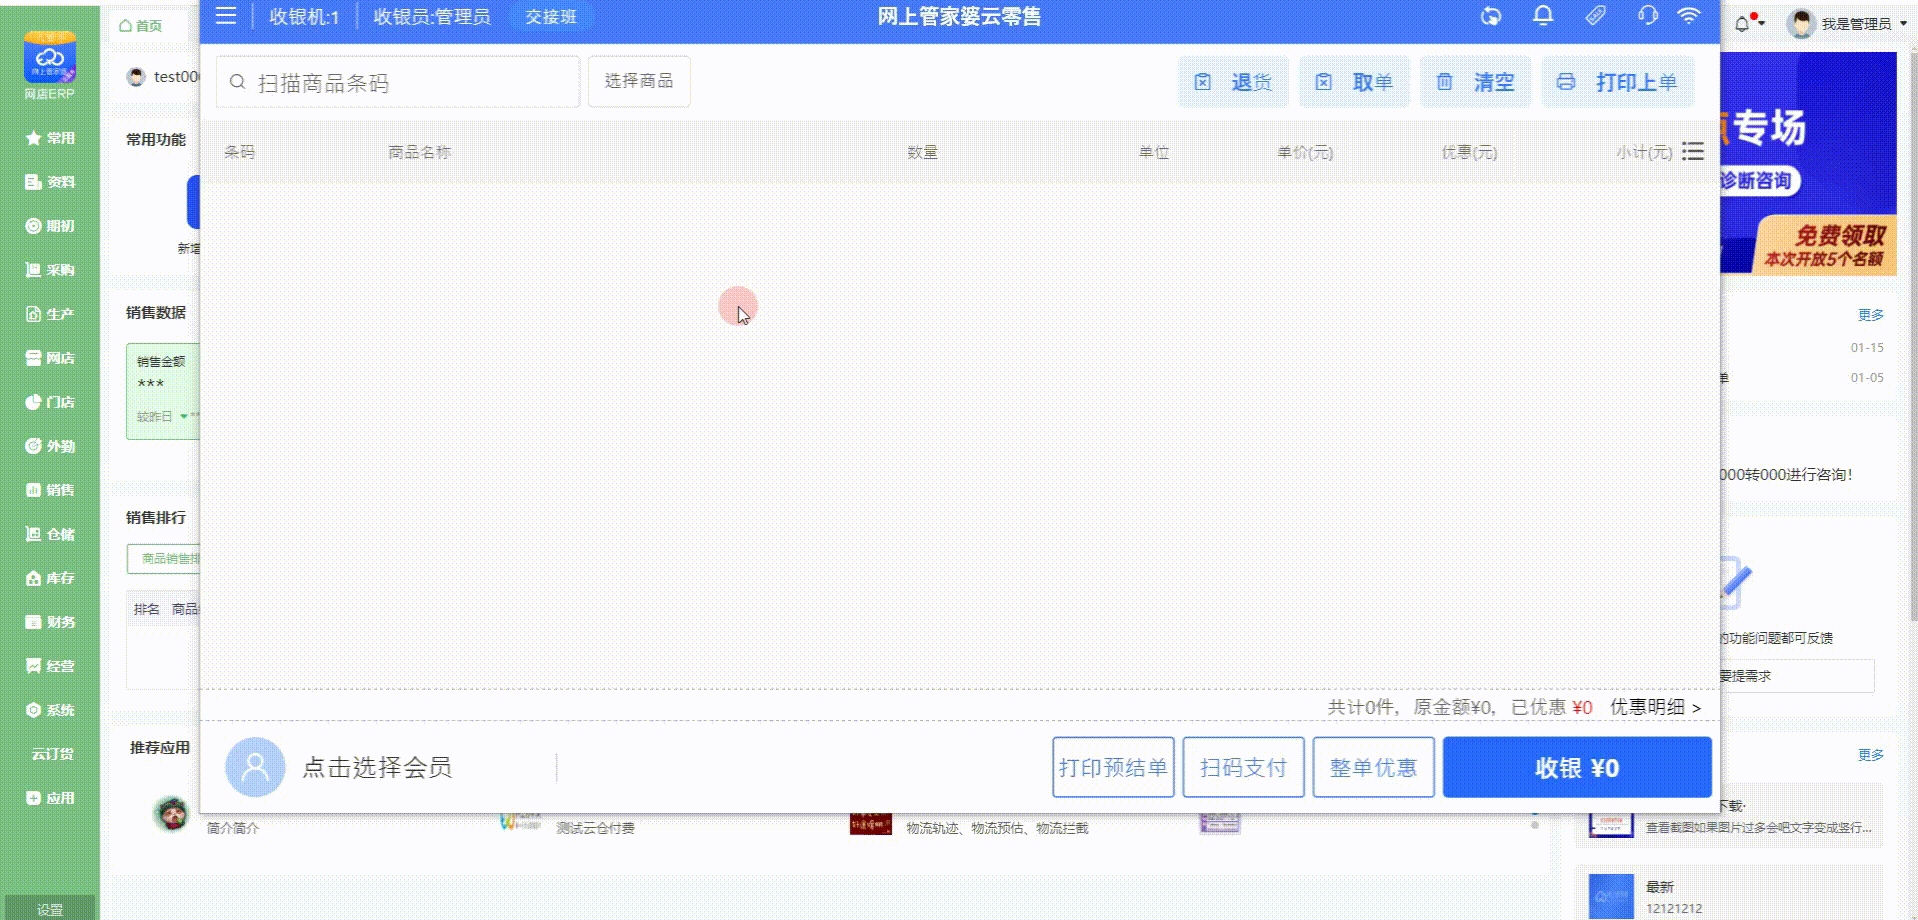Viewport: 1918px width, 920px height.
Task: Open 经营 in the green sidebar
Action: [x=50, y=666]
